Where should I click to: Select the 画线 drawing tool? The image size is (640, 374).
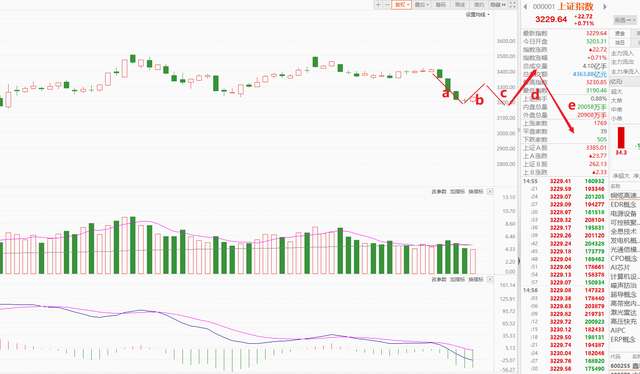(460, 4)
